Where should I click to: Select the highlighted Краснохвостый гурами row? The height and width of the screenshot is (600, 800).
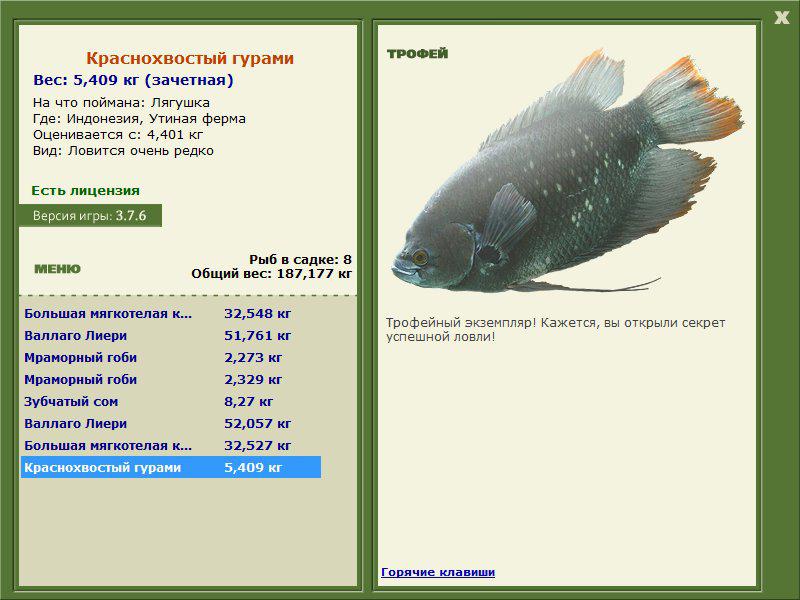click(x=171, y=467)
